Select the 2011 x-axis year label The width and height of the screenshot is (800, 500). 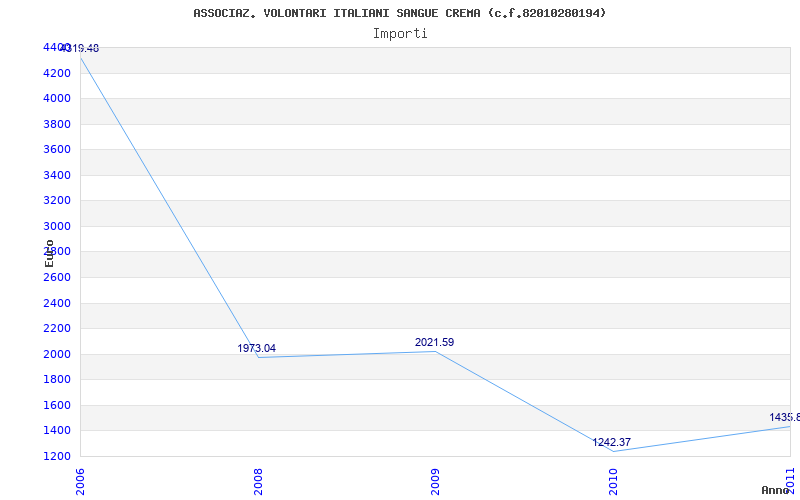[791, 480]
